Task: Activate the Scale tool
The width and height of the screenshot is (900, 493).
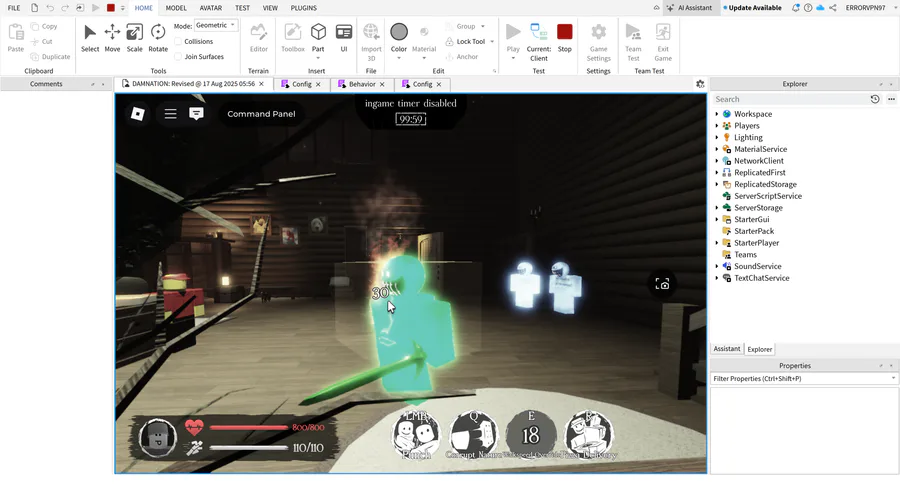Action: click(x=134, y=38)
